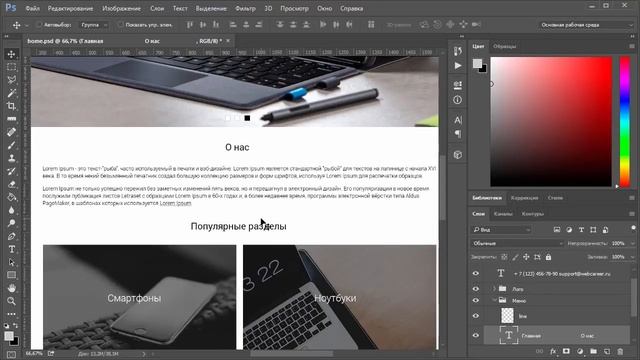Hide the Лого group layer
Image resolution: width=640 pixels, height=360 pixels.
pyautogui.click(x=476, y=289)
